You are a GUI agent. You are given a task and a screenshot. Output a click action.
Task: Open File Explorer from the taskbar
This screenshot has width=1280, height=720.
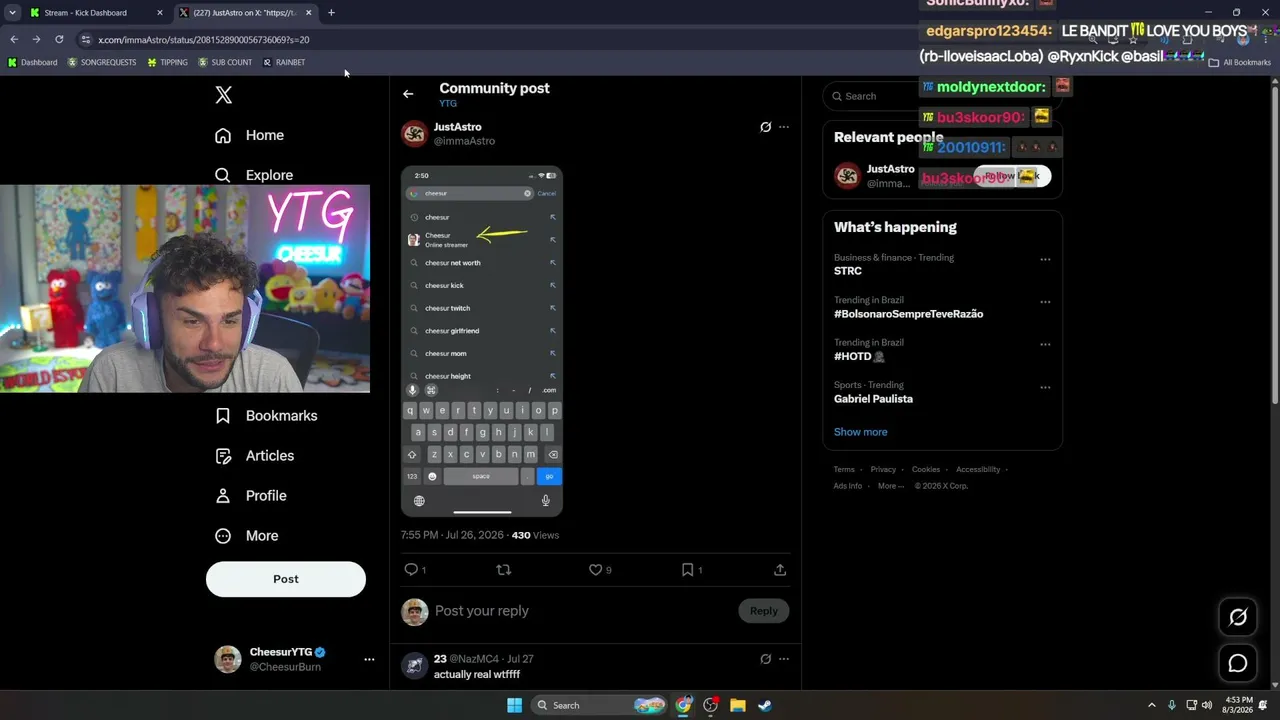click(737, 705)
